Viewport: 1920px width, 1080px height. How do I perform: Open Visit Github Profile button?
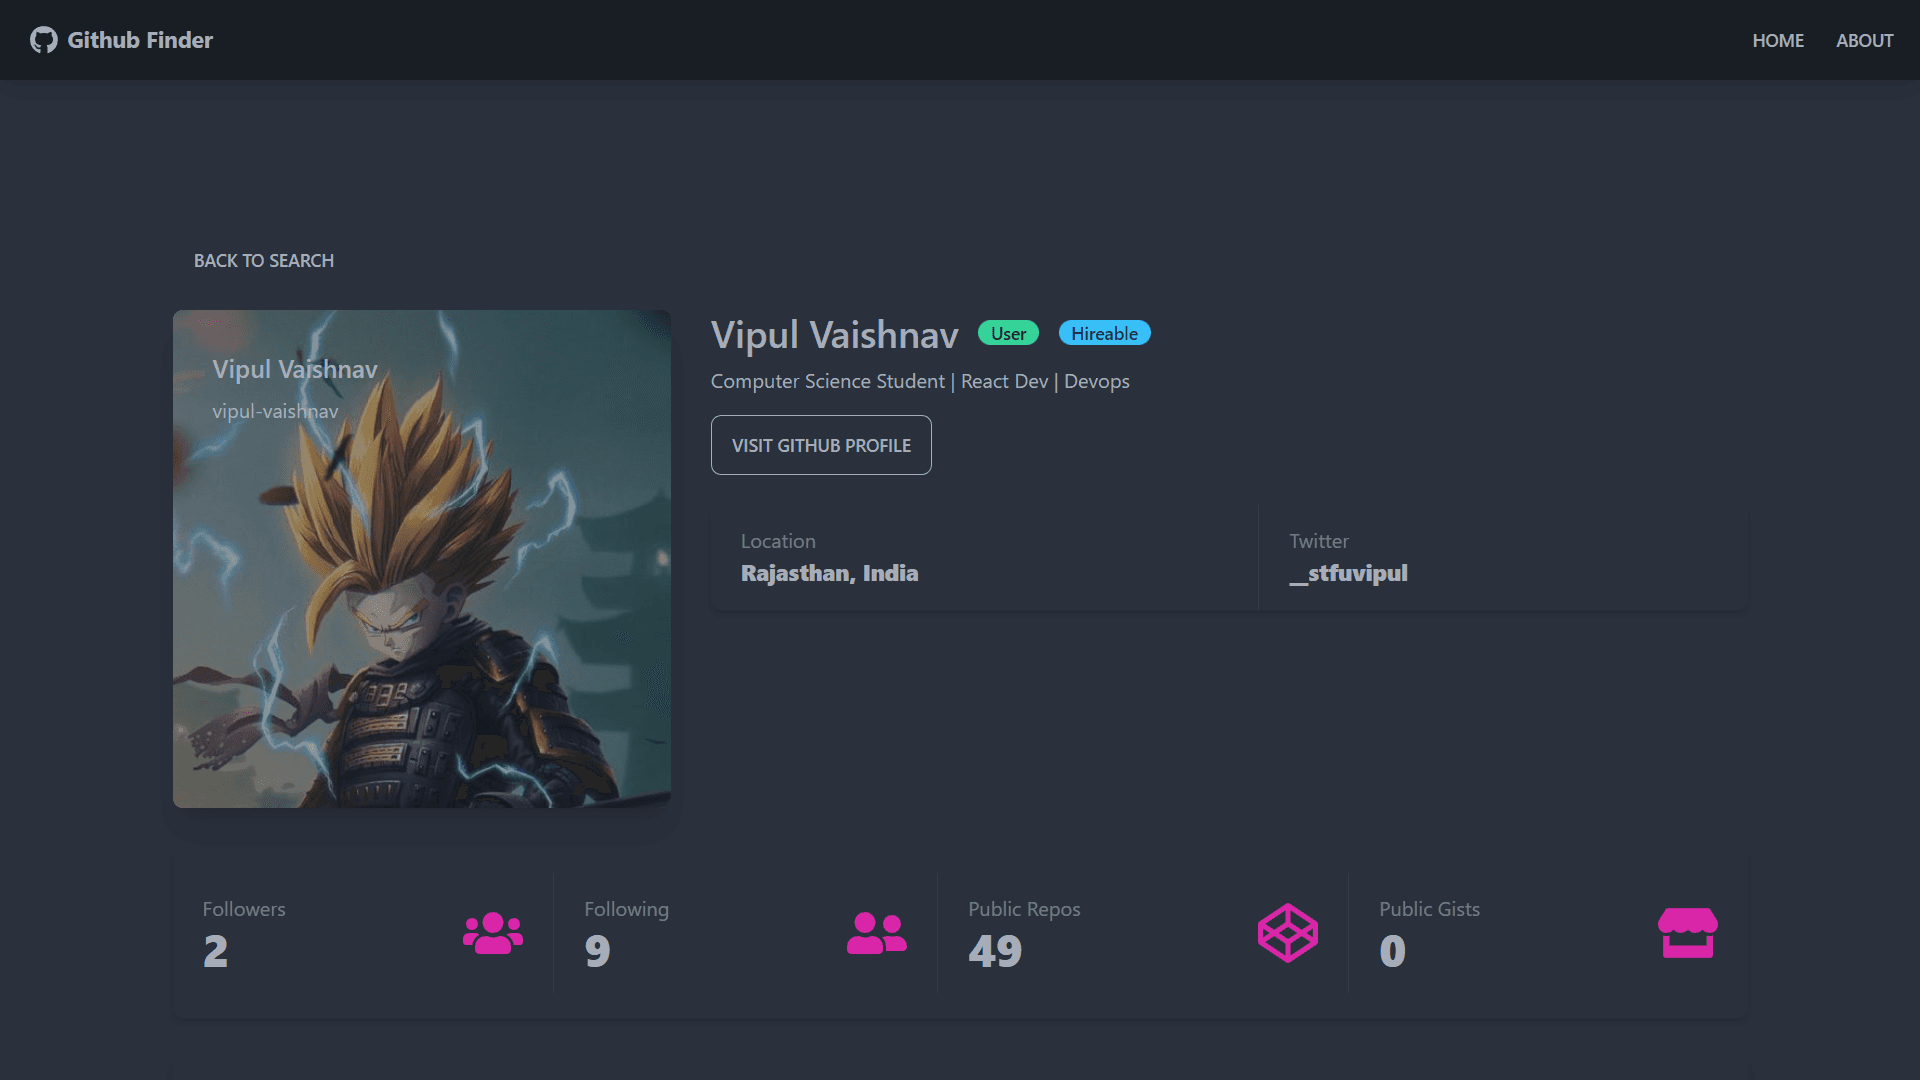click(x=821, y=445)
